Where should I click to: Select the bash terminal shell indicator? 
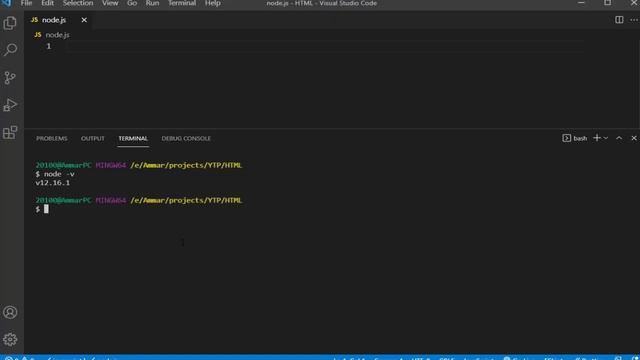coord(575,138)
